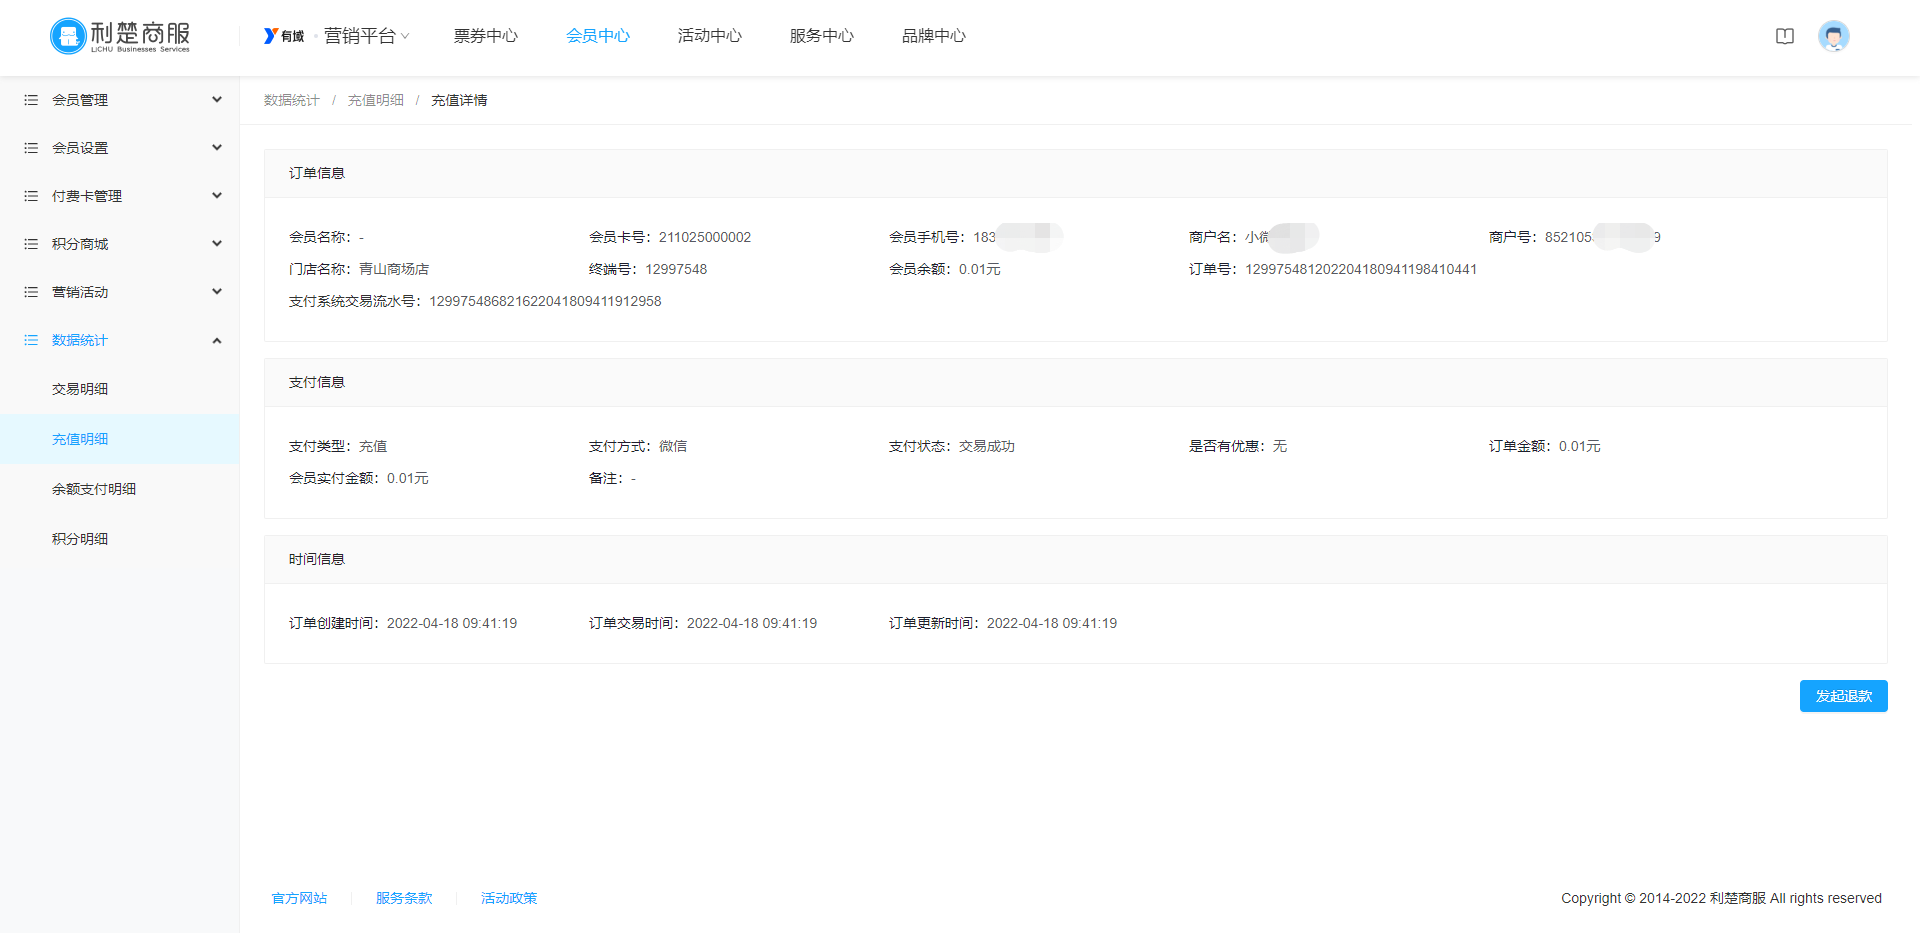This screenshot has width=1920, height=933.
Task: Expand the 会员设置 chevron
Action: [217, 147]
